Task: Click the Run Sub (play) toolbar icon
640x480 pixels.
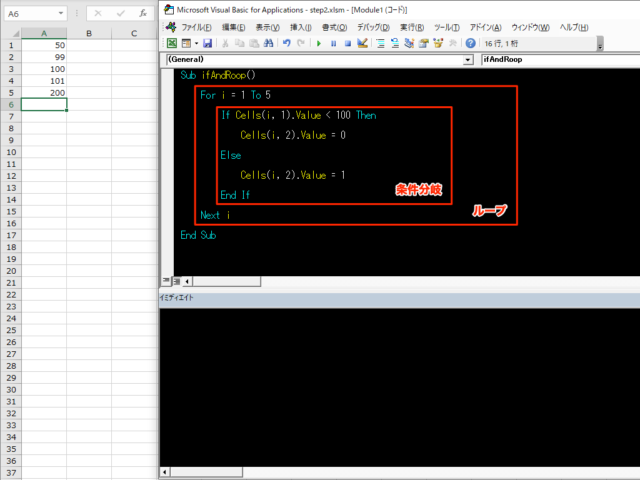Action: pyautogui.click(x=319, y=44)
